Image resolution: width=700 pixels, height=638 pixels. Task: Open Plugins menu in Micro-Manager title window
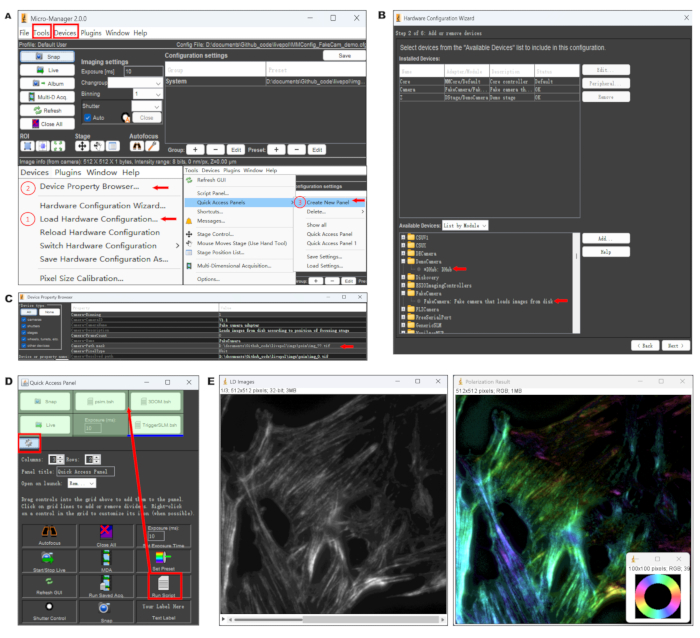click(x=91, y=33)
